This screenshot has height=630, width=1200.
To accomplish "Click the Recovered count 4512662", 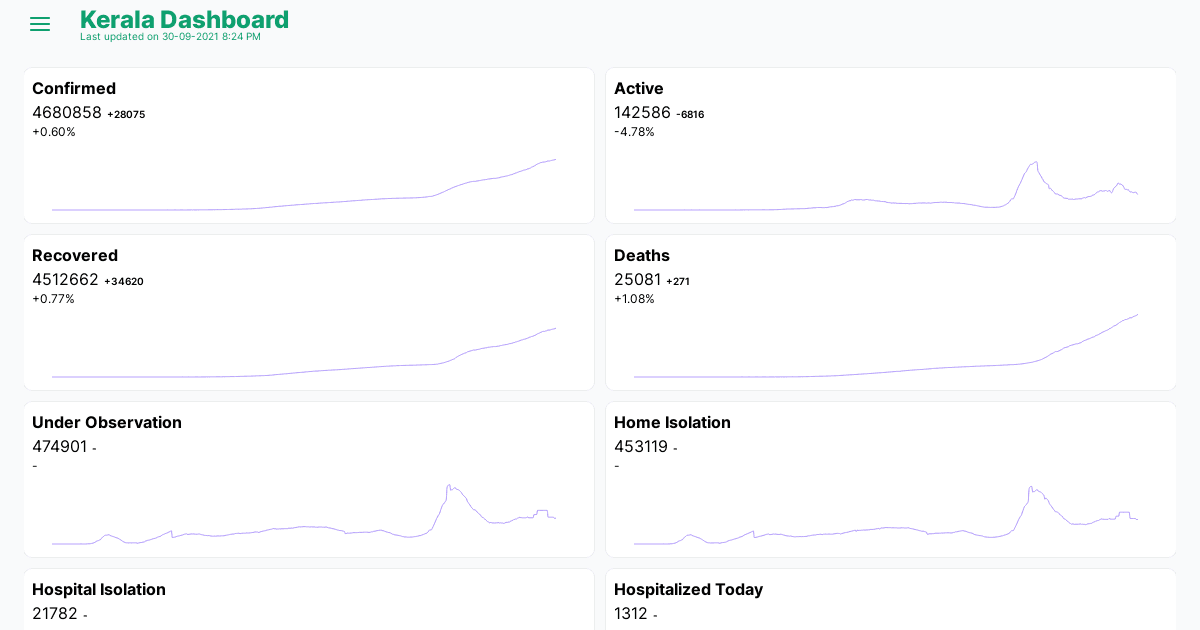I will pos(65,280).
